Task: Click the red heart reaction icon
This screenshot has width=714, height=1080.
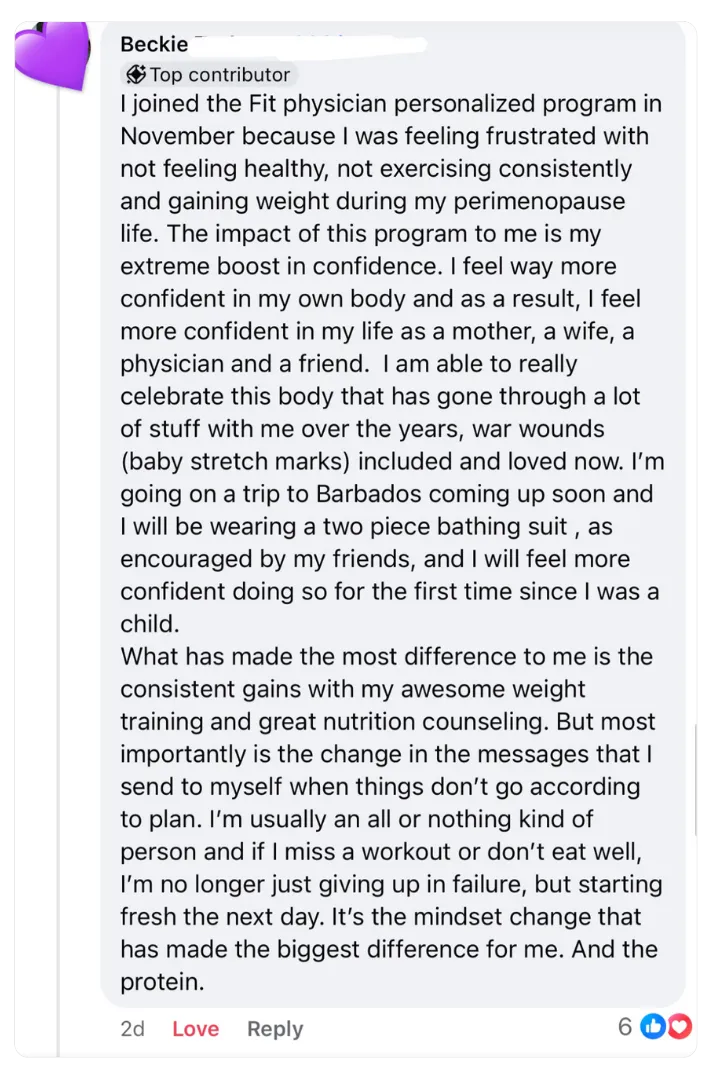Action: (680, 1027)
